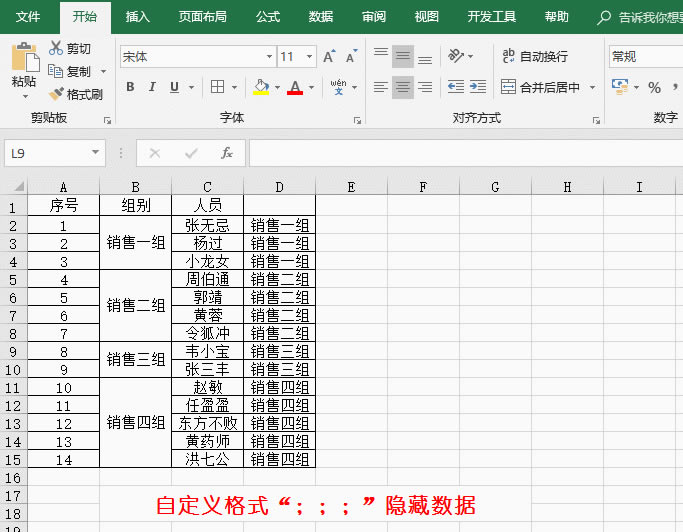Click the borders grid icon
683x532 pixels.
tap(217, 87)
